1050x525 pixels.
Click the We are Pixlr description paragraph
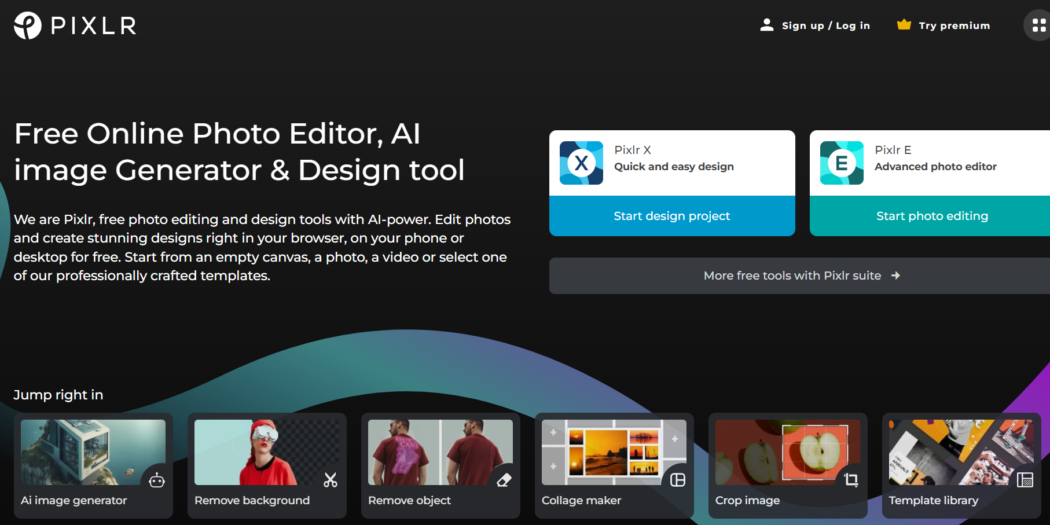(262, 248)
